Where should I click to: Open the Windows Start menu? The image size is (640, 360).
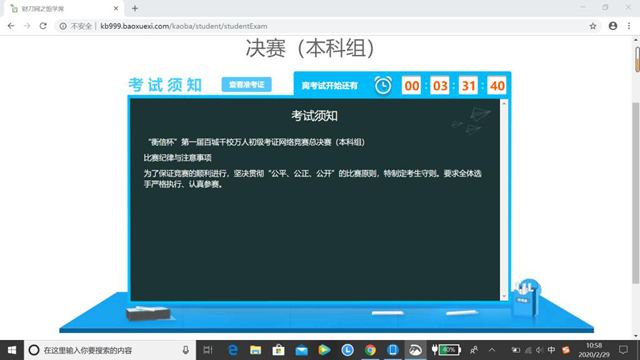[x=12, y=350]
